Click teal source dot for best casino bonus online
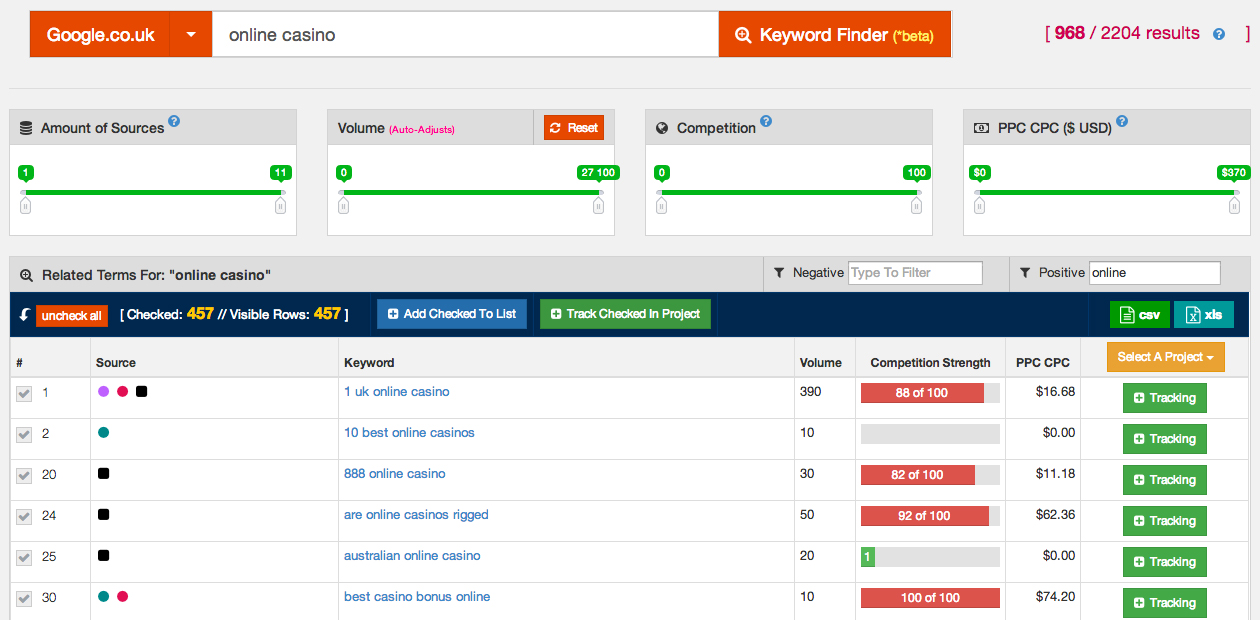 [103, 597]
